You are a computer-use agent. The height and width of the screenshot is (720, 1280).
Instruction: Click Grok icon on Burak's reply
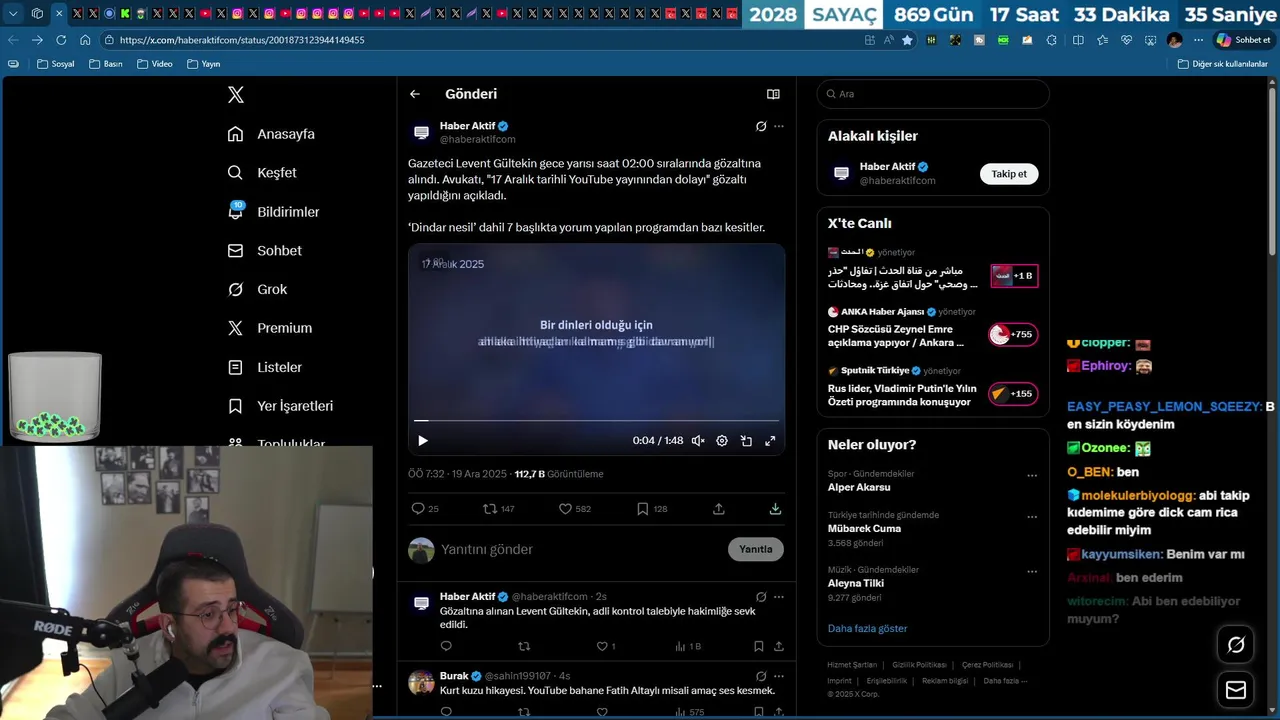761,676
